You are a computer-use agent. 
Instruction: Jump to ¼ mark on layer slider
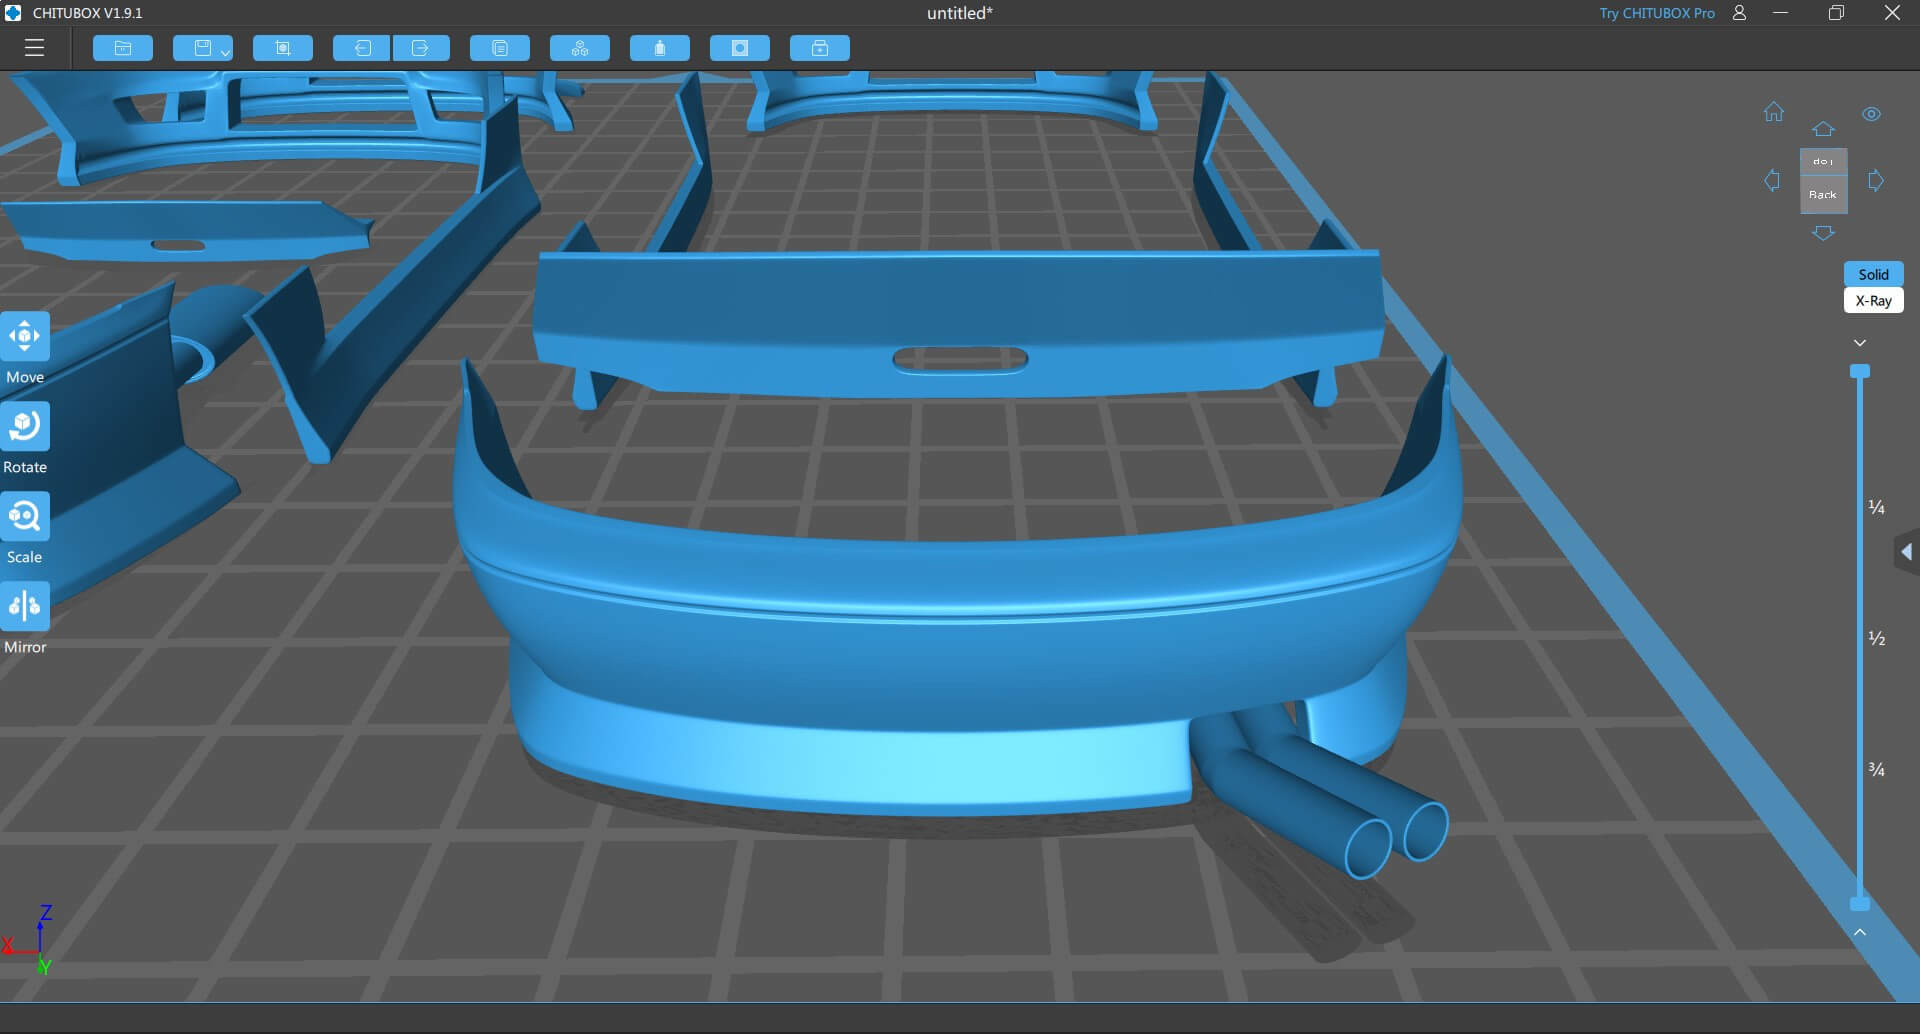1877,508
